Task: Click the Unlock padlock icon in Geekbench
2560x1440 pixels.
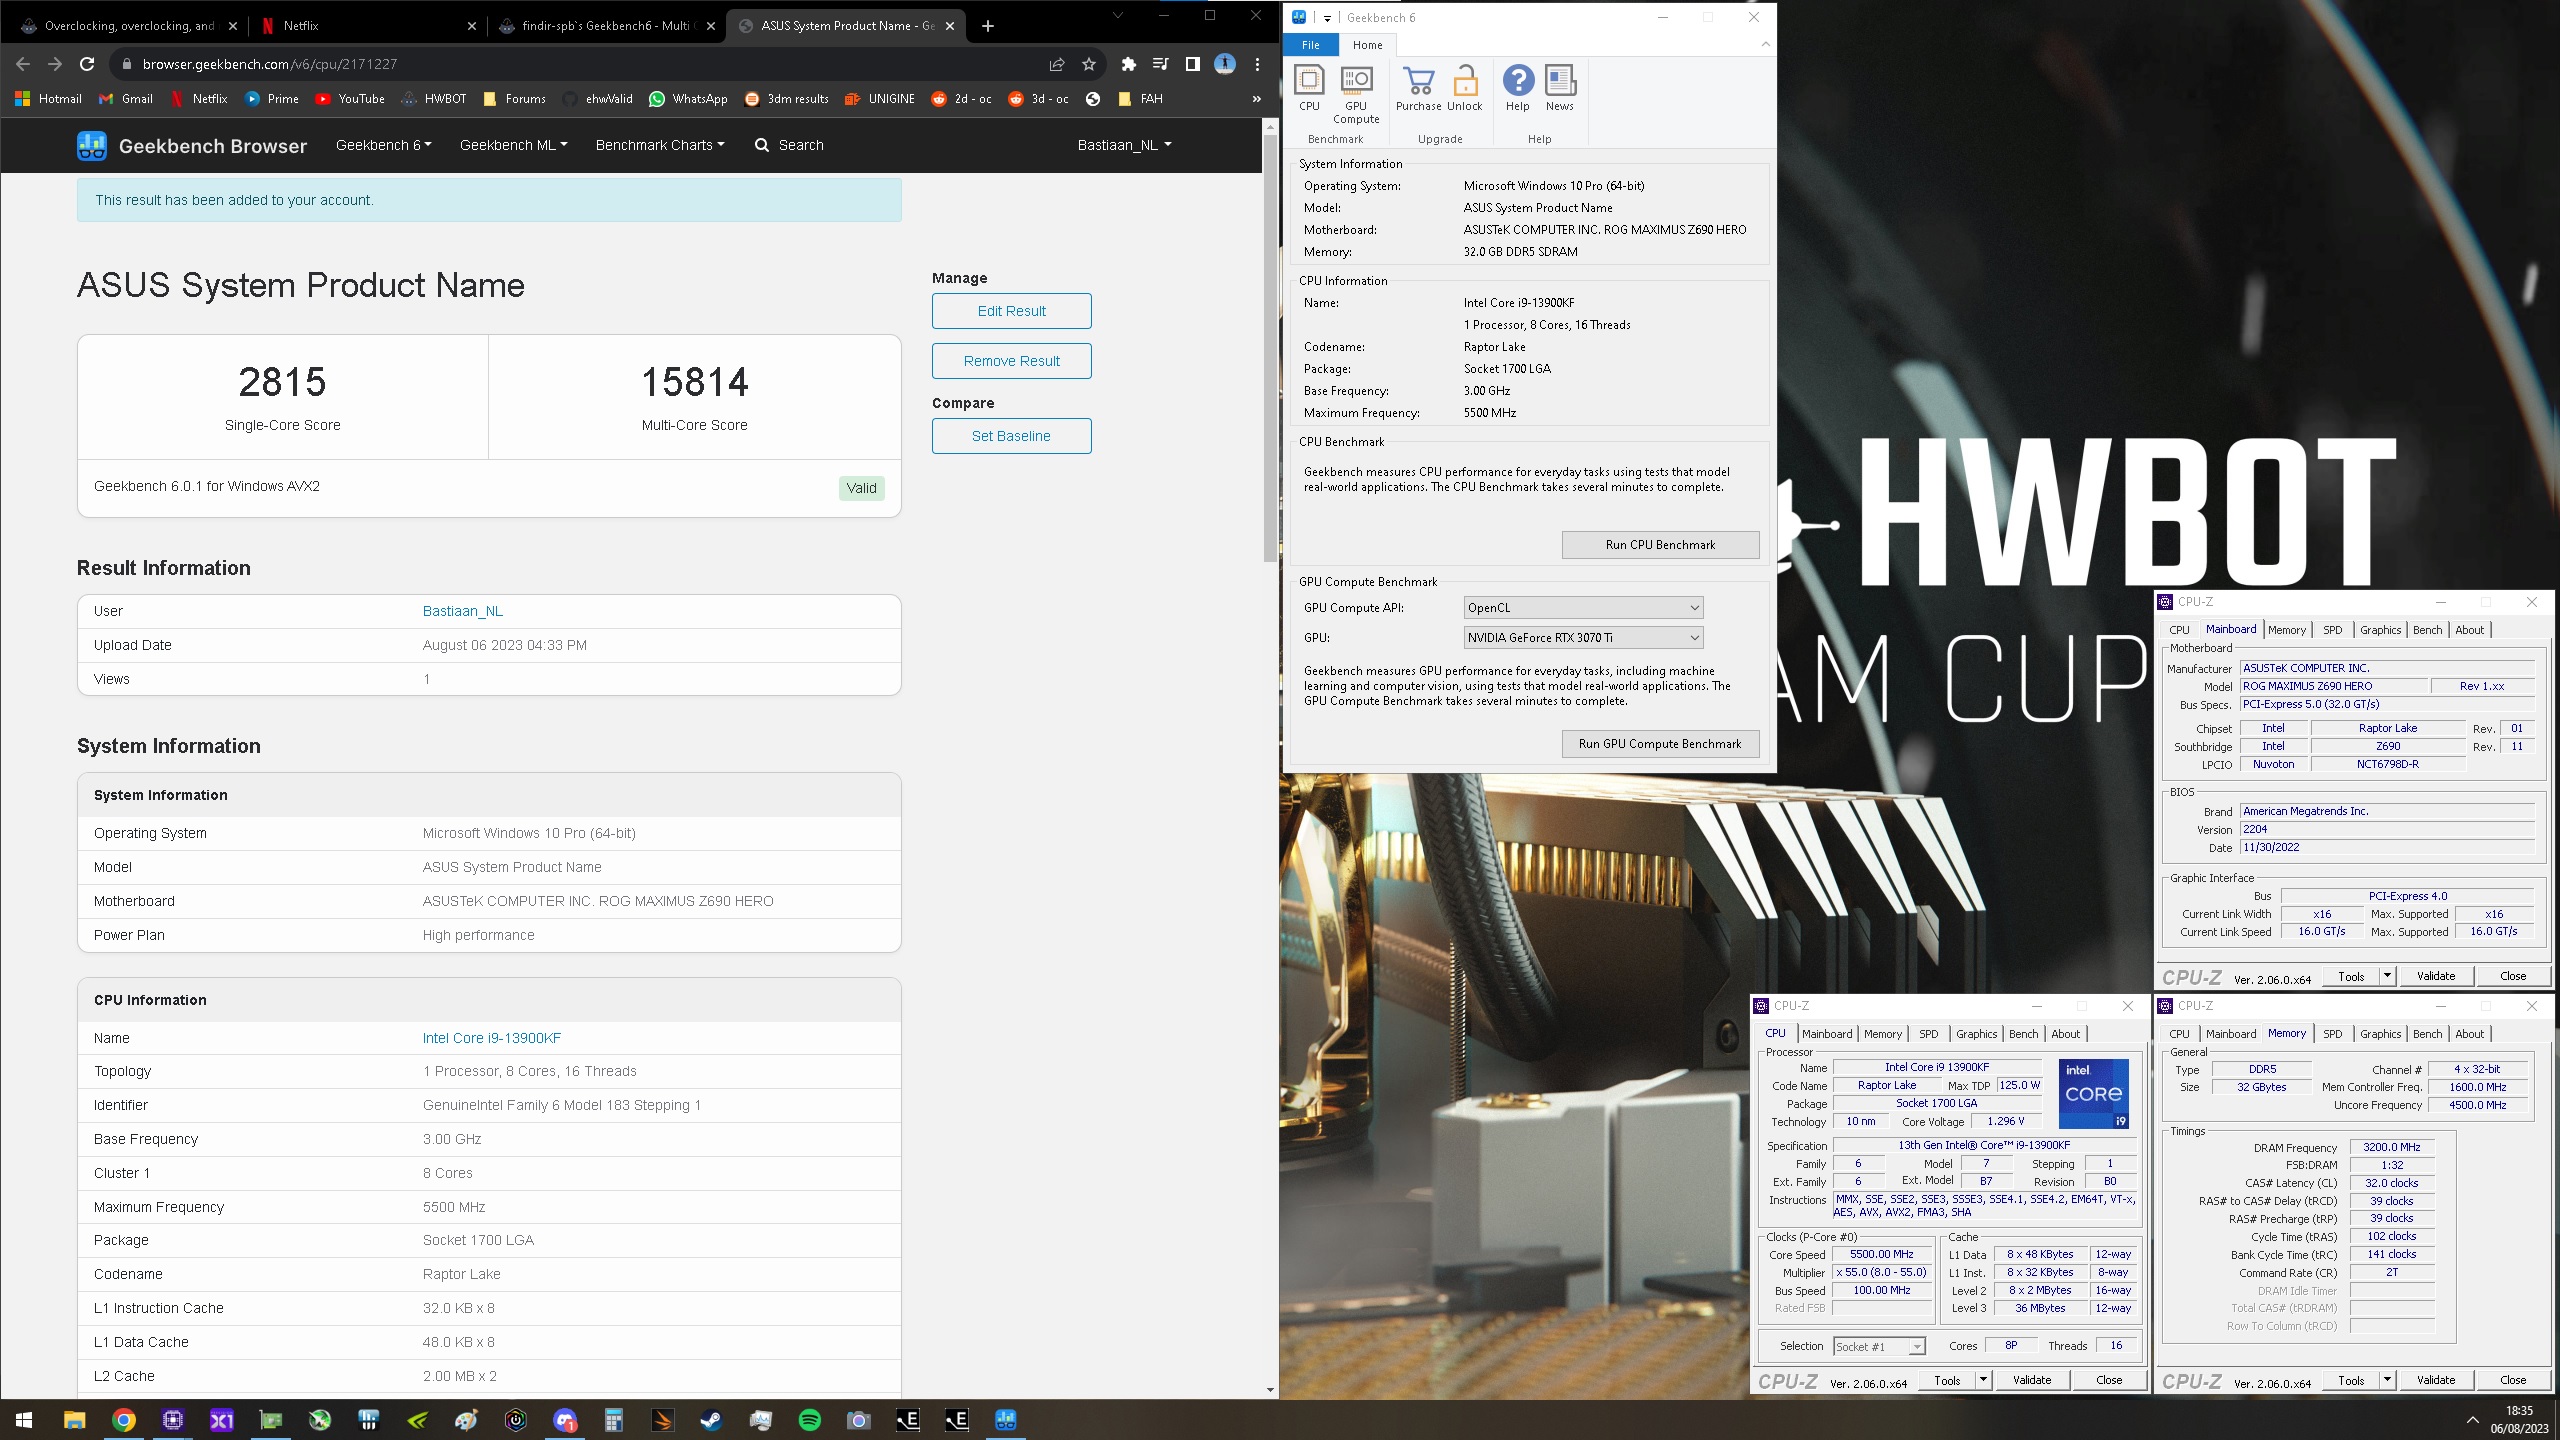Action: [x=1465, y=88]
